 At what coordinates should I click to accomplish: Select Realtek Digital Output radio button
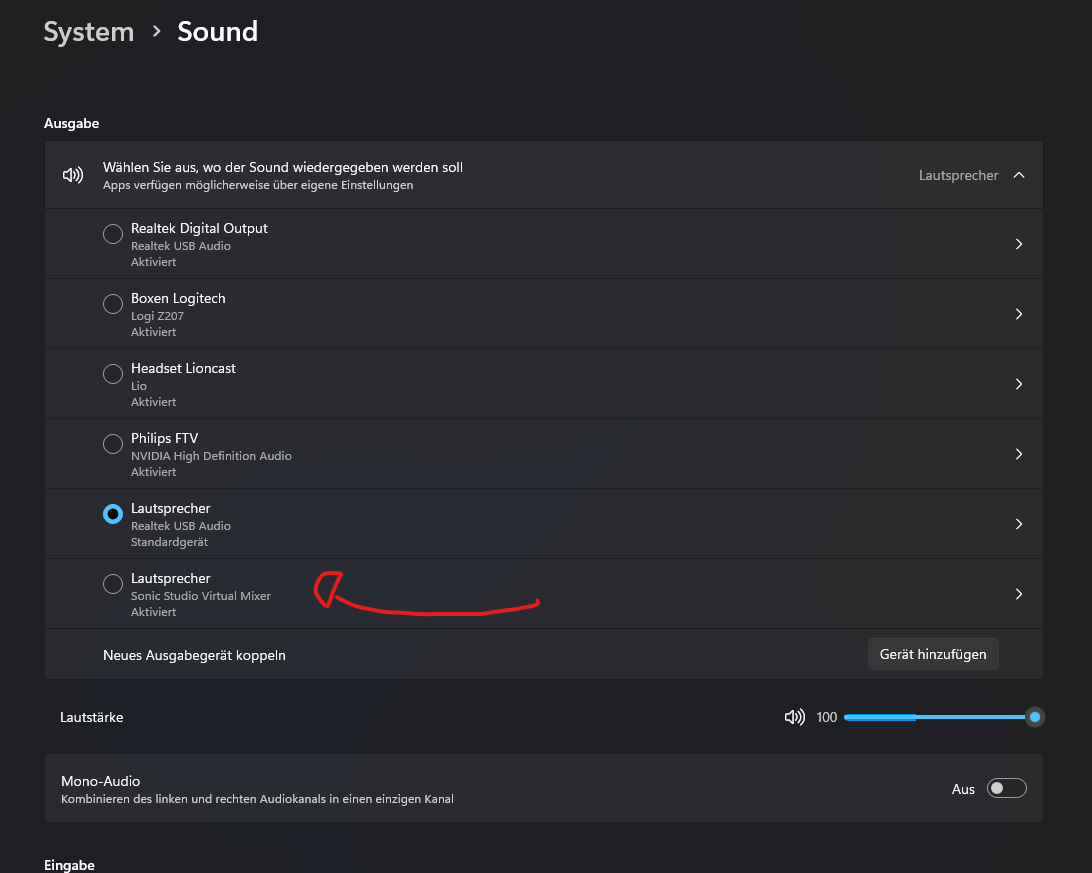113,234
